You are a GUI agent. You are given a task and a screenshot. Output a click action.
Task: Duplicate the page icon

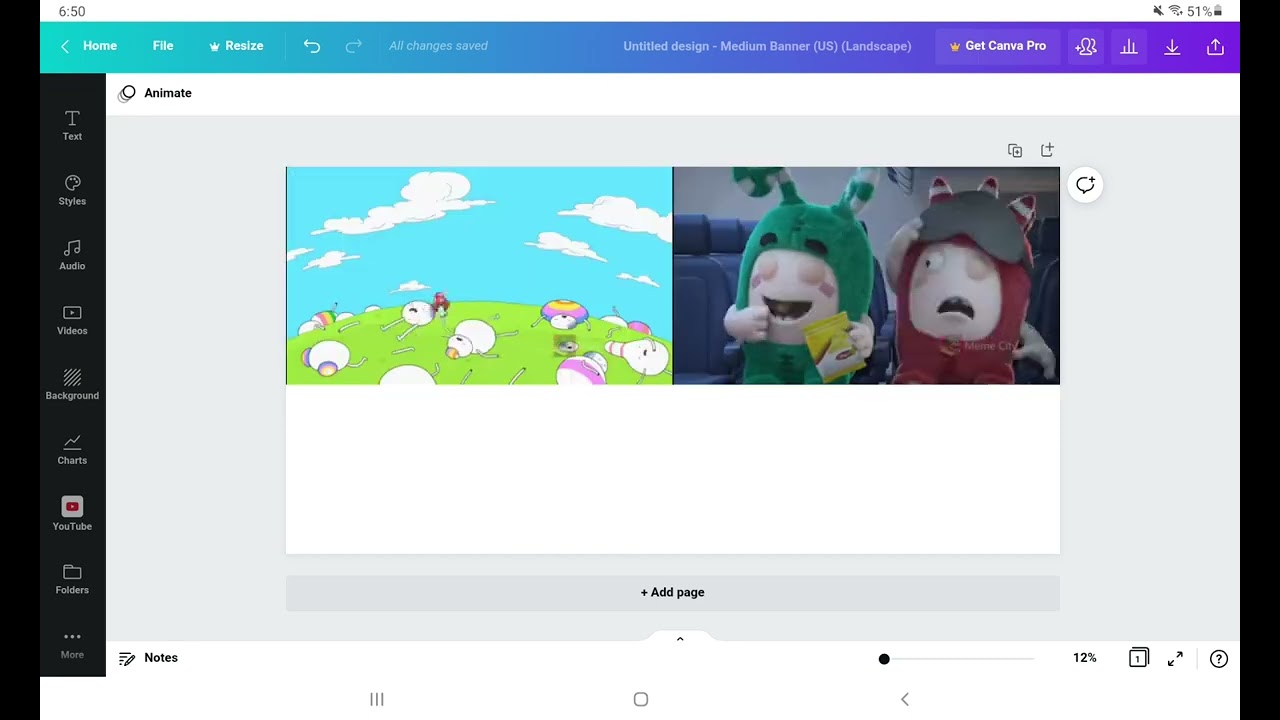pyautogui.click(x=1015, y=150)
